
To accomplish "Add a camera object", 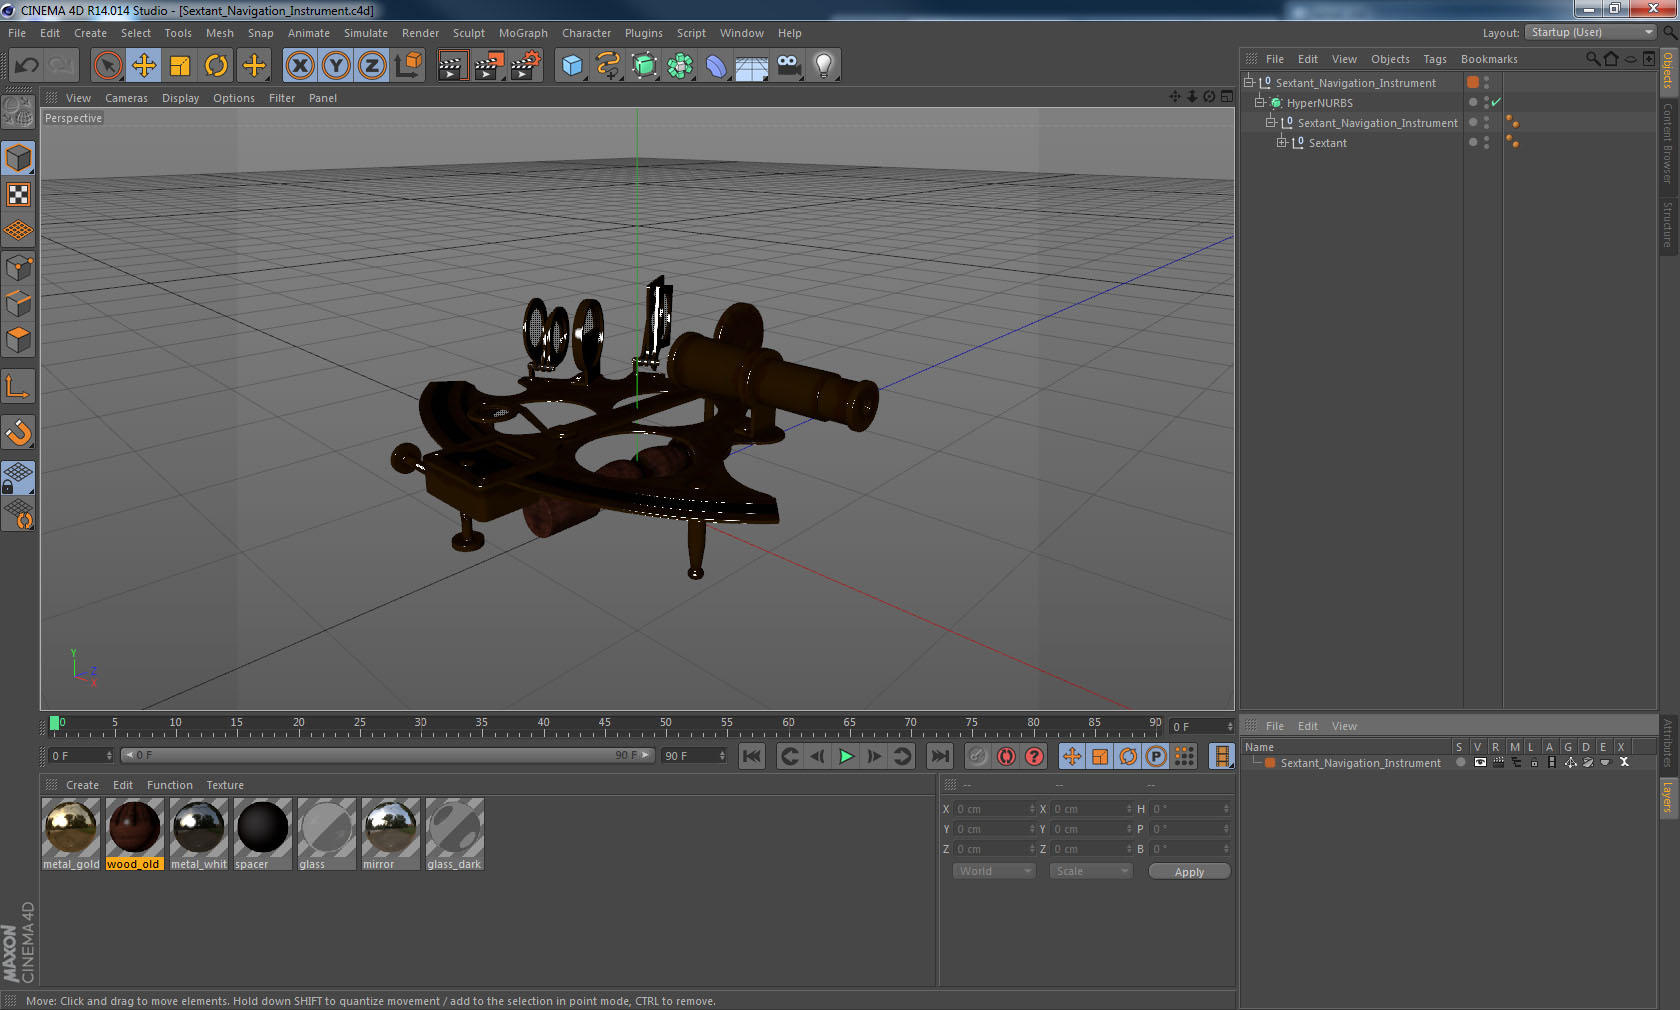I will (x=788, y=66).
